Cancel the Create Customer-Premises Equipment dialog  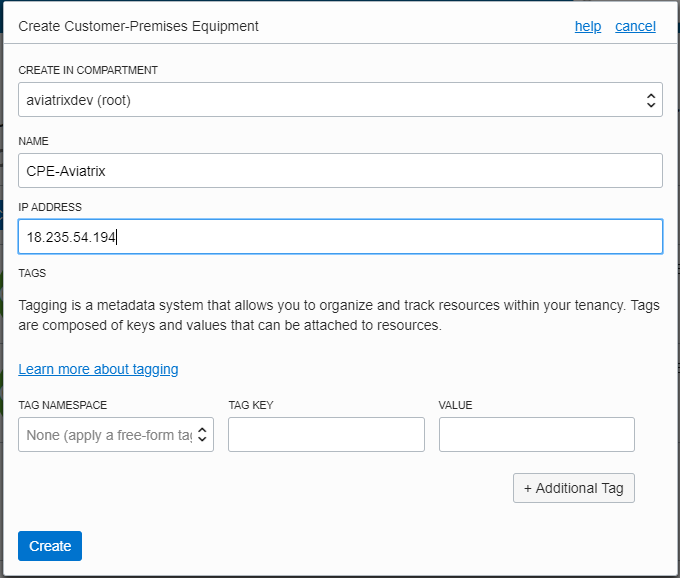[635, 26]
